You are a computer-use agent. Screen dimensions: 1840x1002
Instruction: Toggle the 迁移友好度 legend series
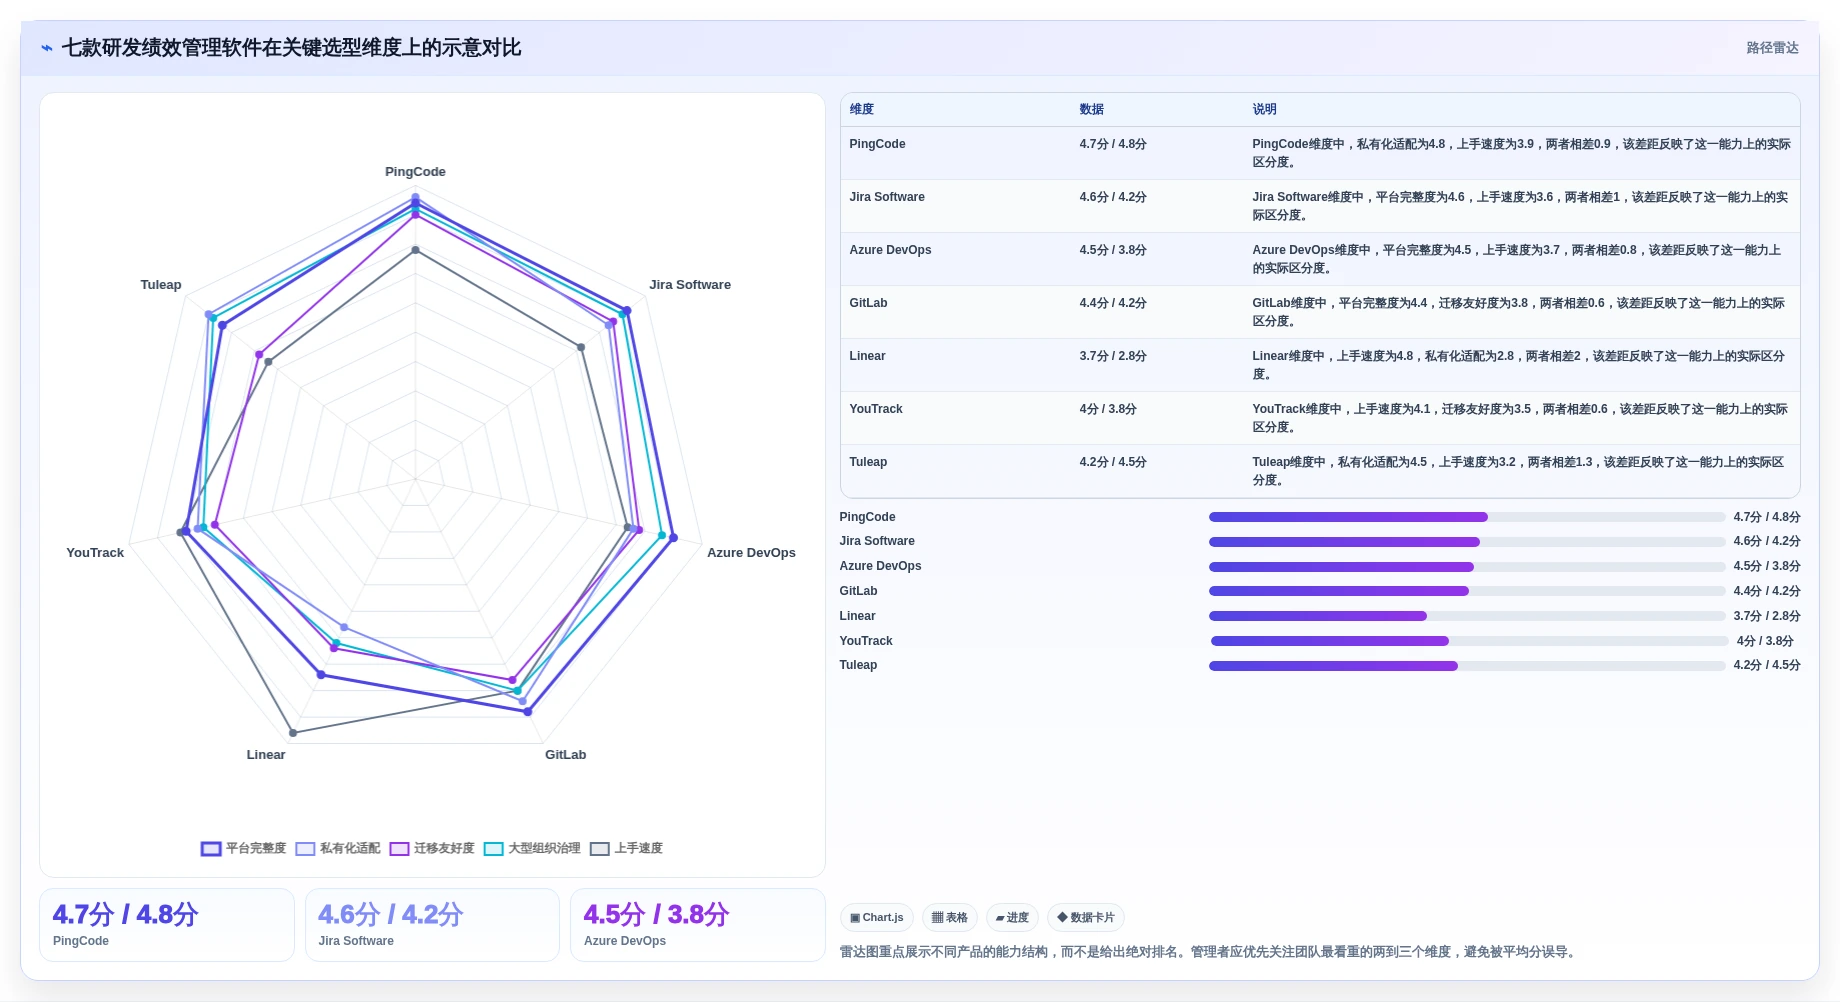[x=432, y=848]
